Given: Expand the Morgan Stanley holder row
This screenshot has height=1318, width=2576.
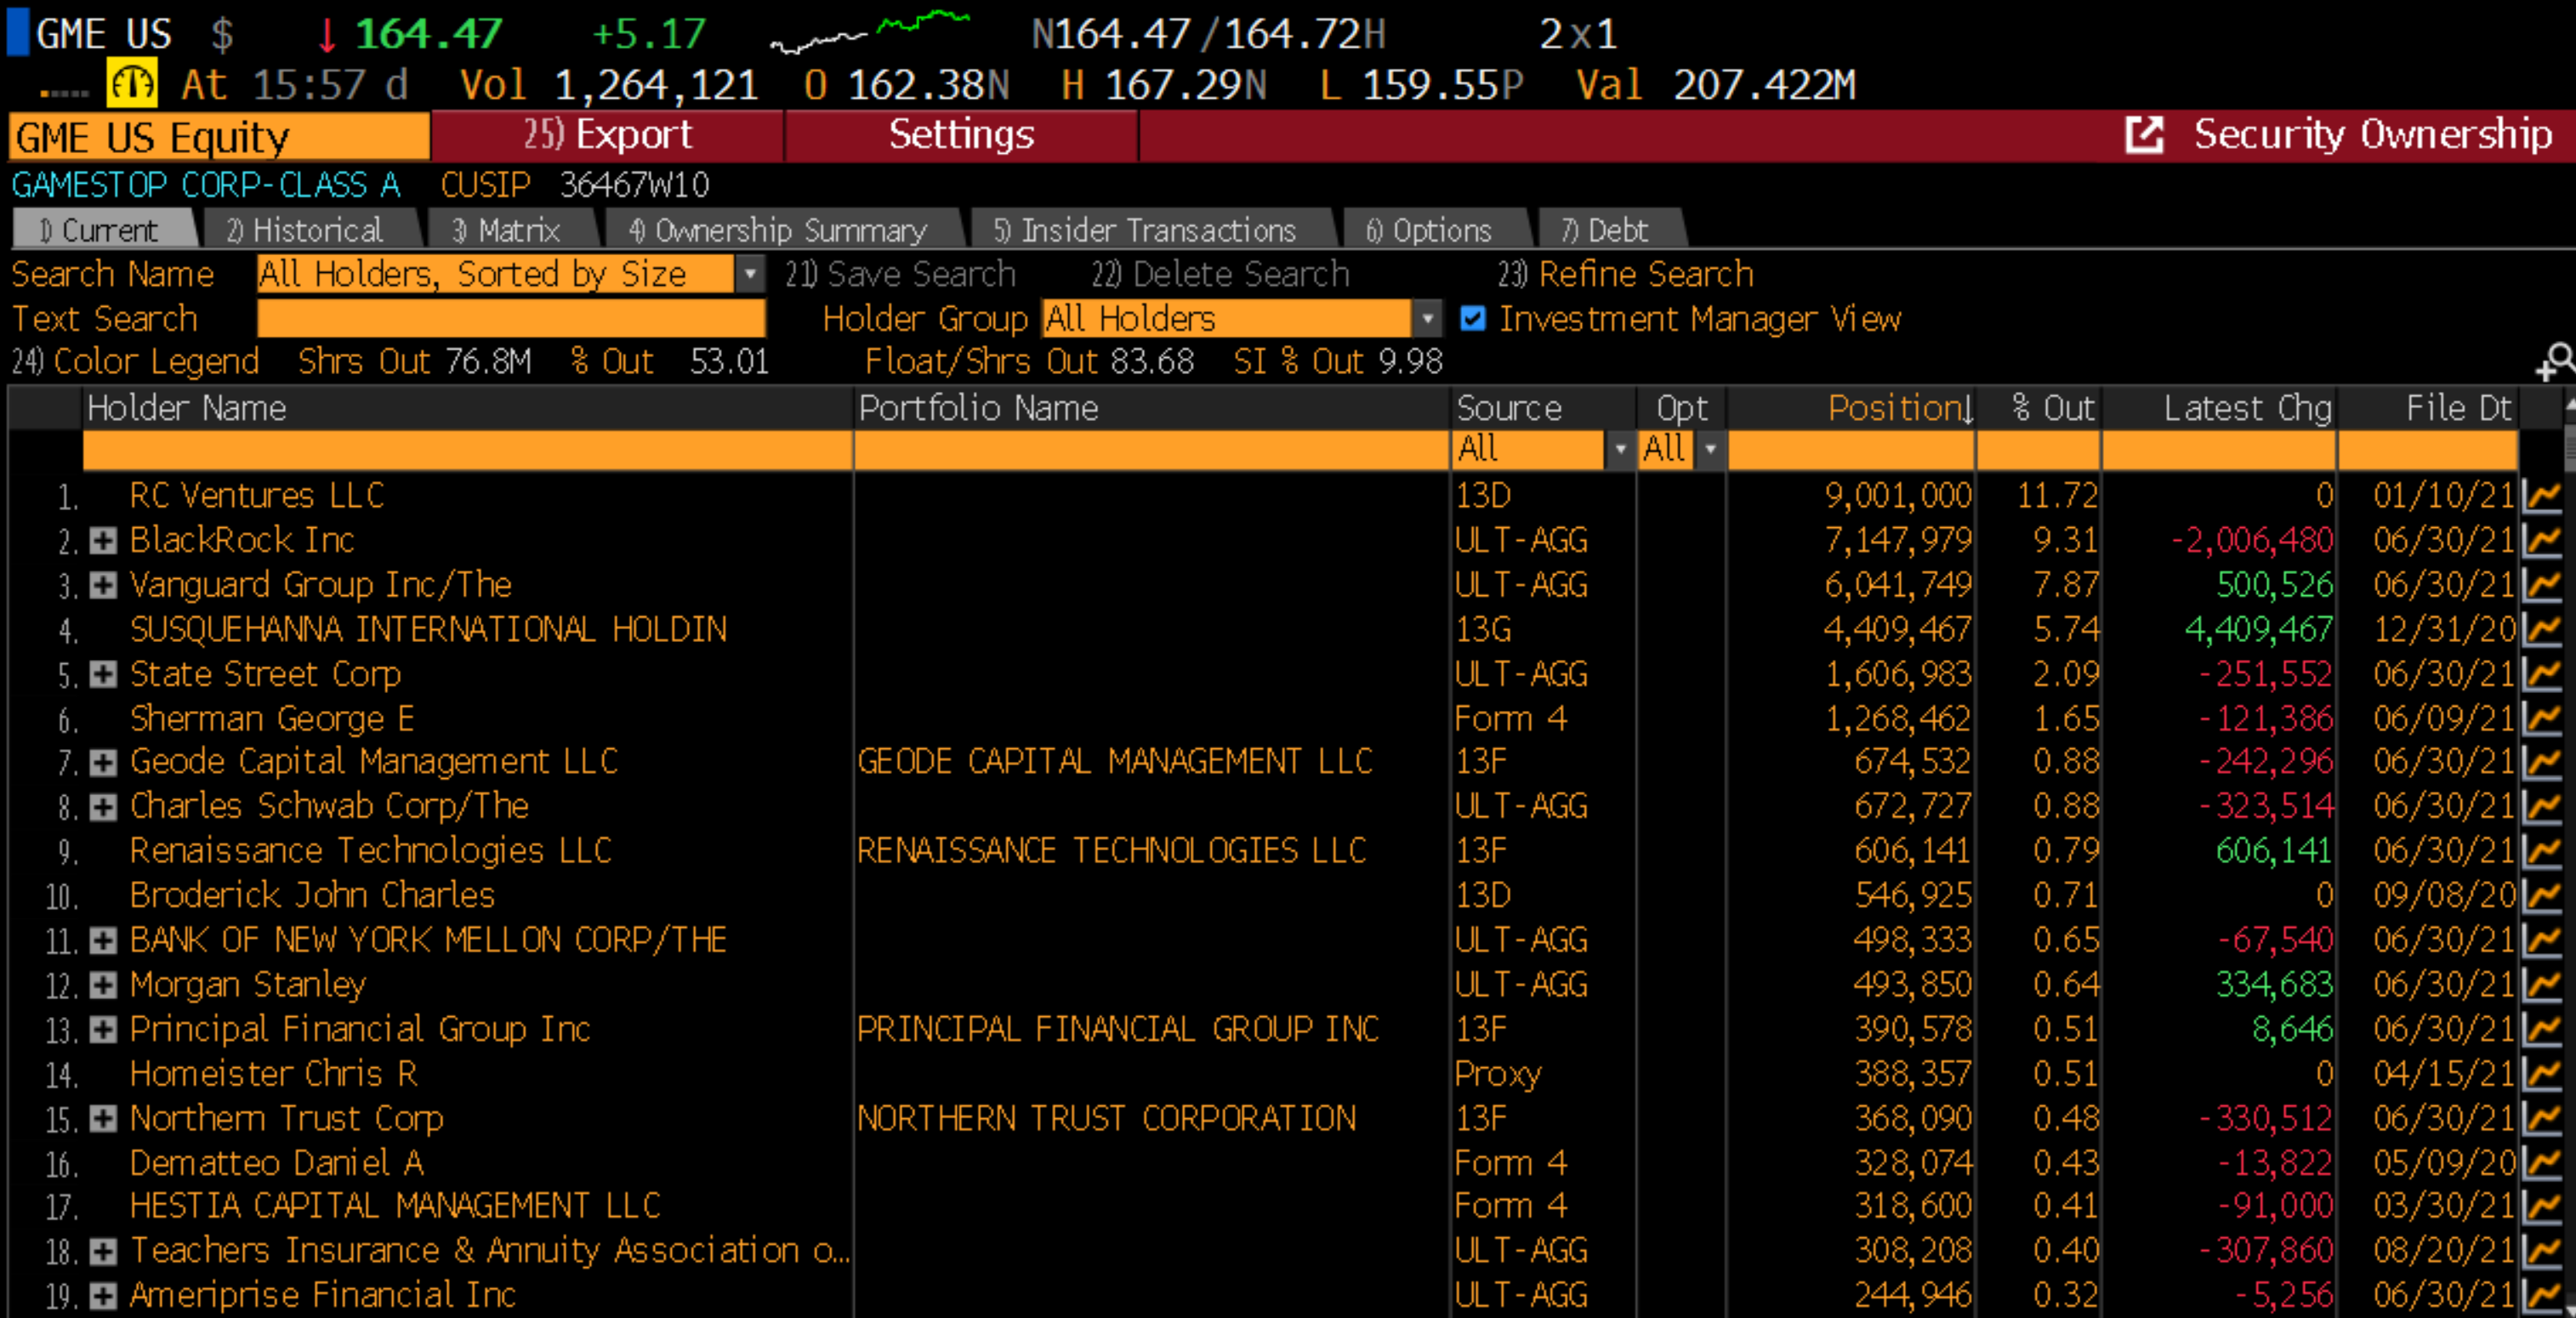Looking at the screenshot, I should (102, 985).
